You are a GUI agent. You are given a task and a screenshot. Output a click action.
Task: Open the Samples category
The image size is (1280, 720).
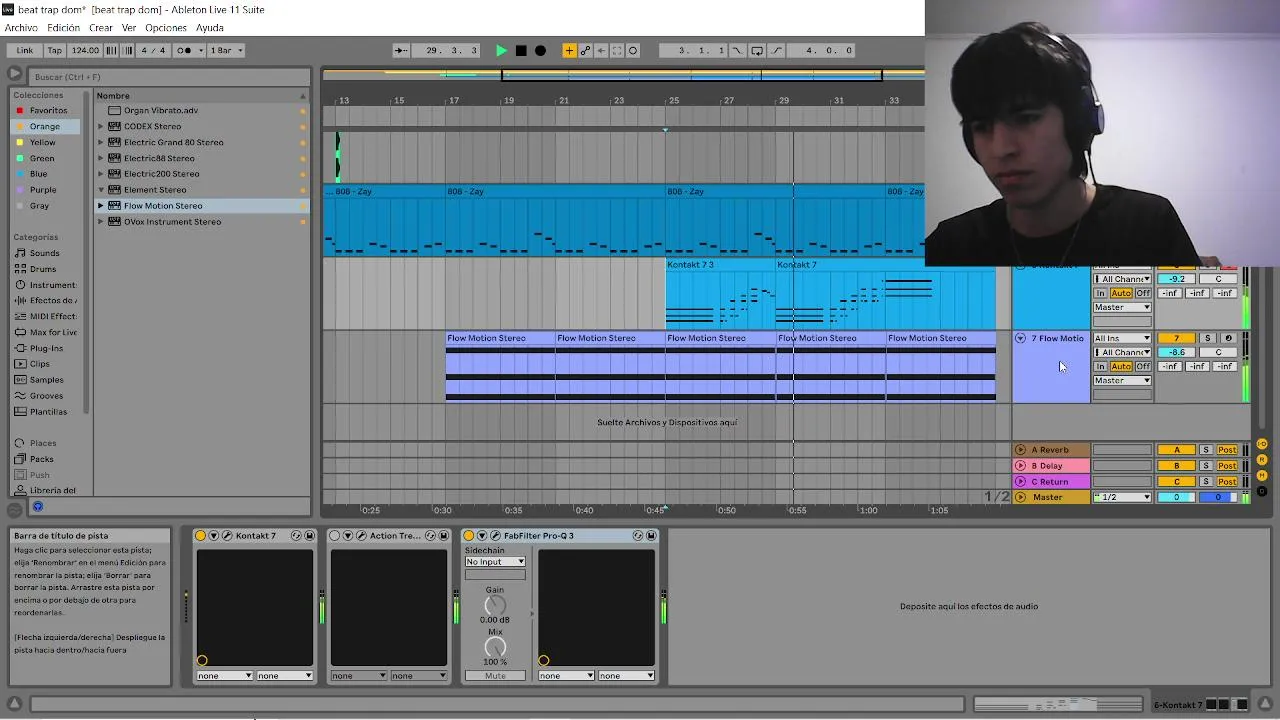(46, 380)
